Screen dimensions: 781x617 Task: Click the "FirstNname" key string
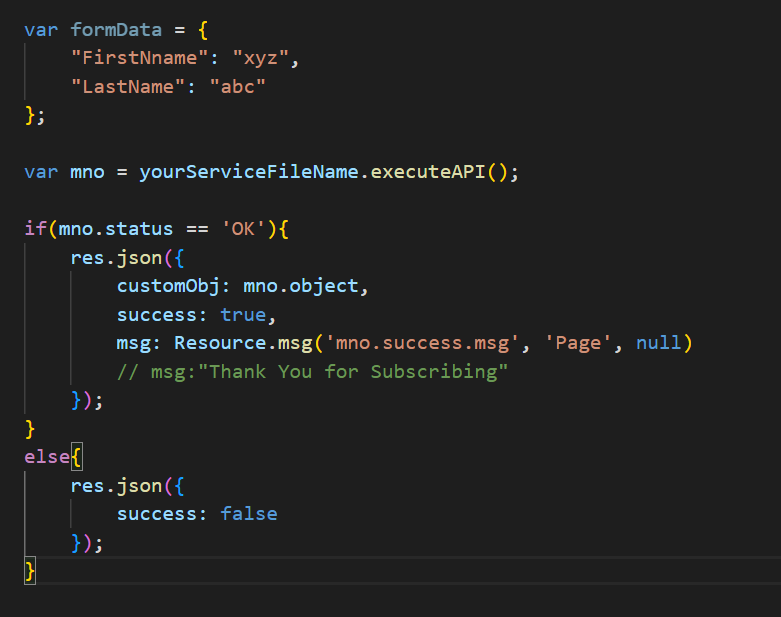click(x=139, y=58)
